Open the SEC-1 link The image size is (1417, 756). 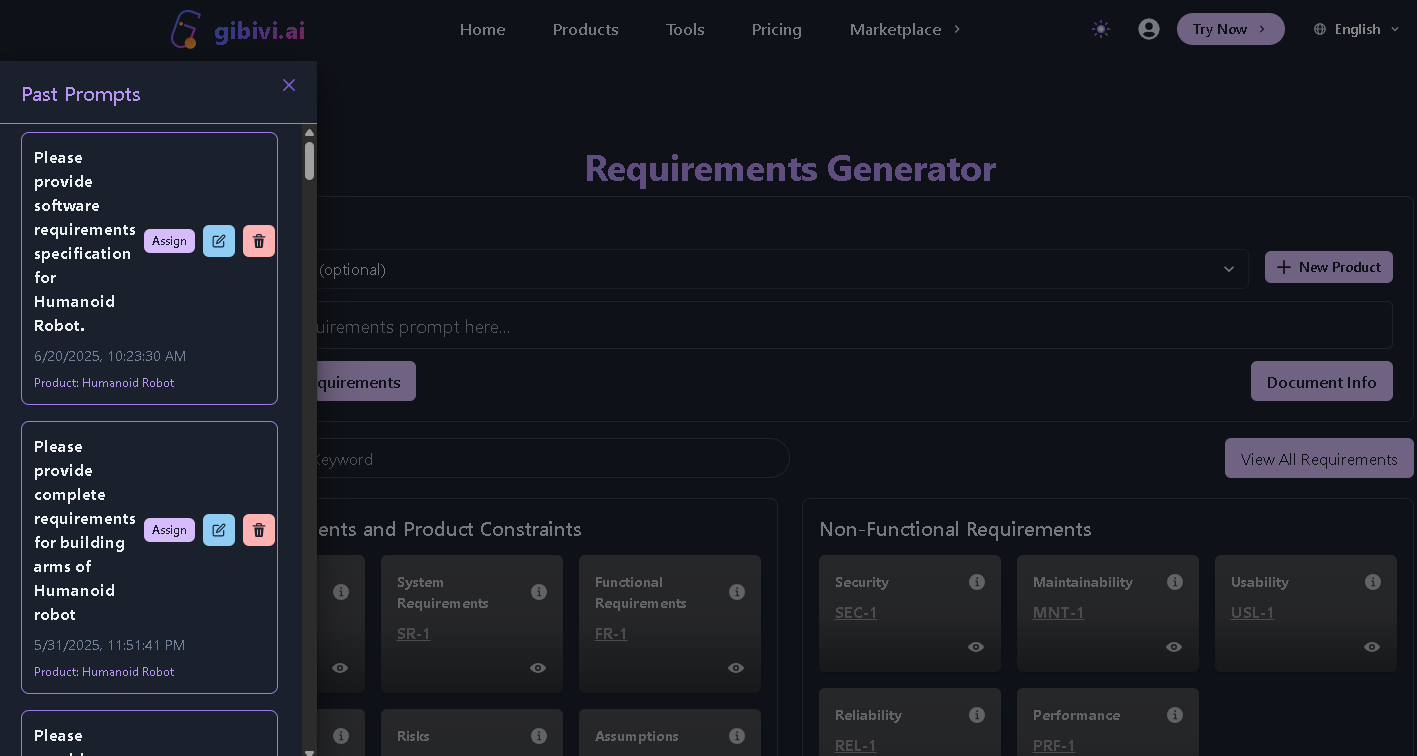pos(856,612)
